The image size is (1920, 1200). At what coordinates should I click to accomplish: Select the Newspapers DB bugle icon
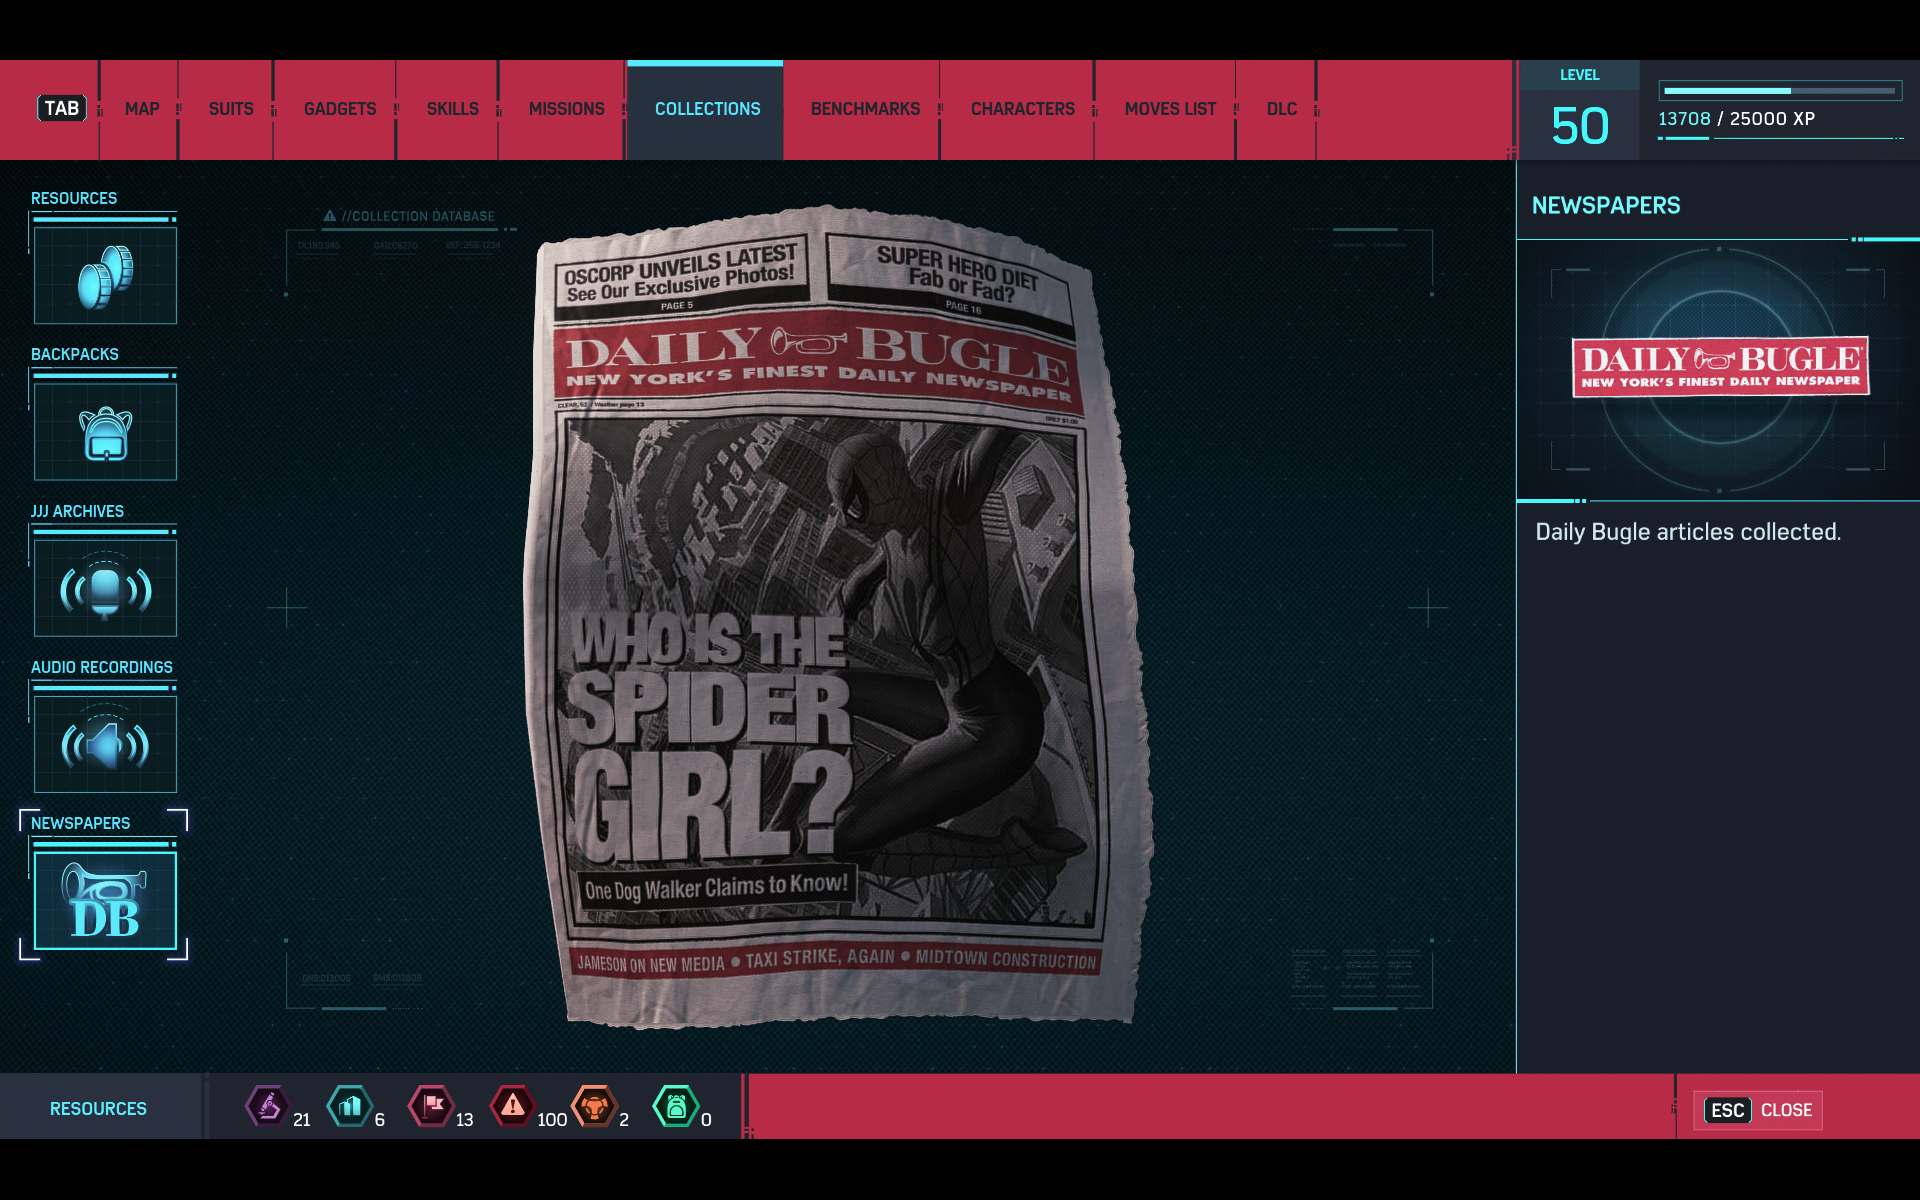[105, 901]
